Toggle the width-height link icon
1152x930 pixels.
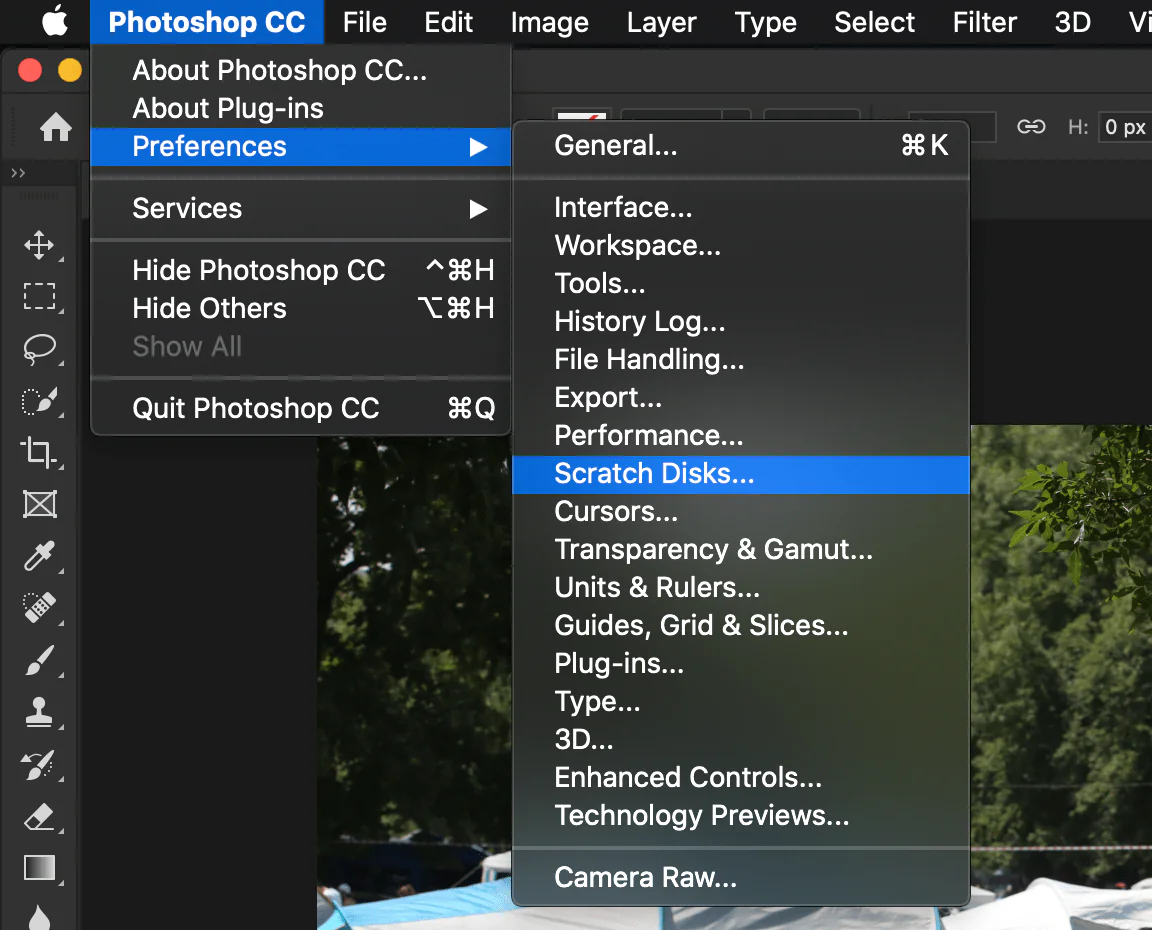coord(1031,127)
